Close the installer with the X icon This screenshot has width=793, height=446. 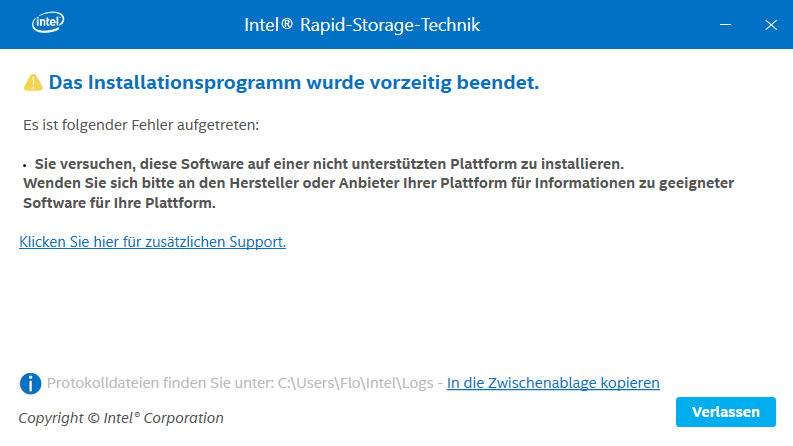click(x=771, y=25)
